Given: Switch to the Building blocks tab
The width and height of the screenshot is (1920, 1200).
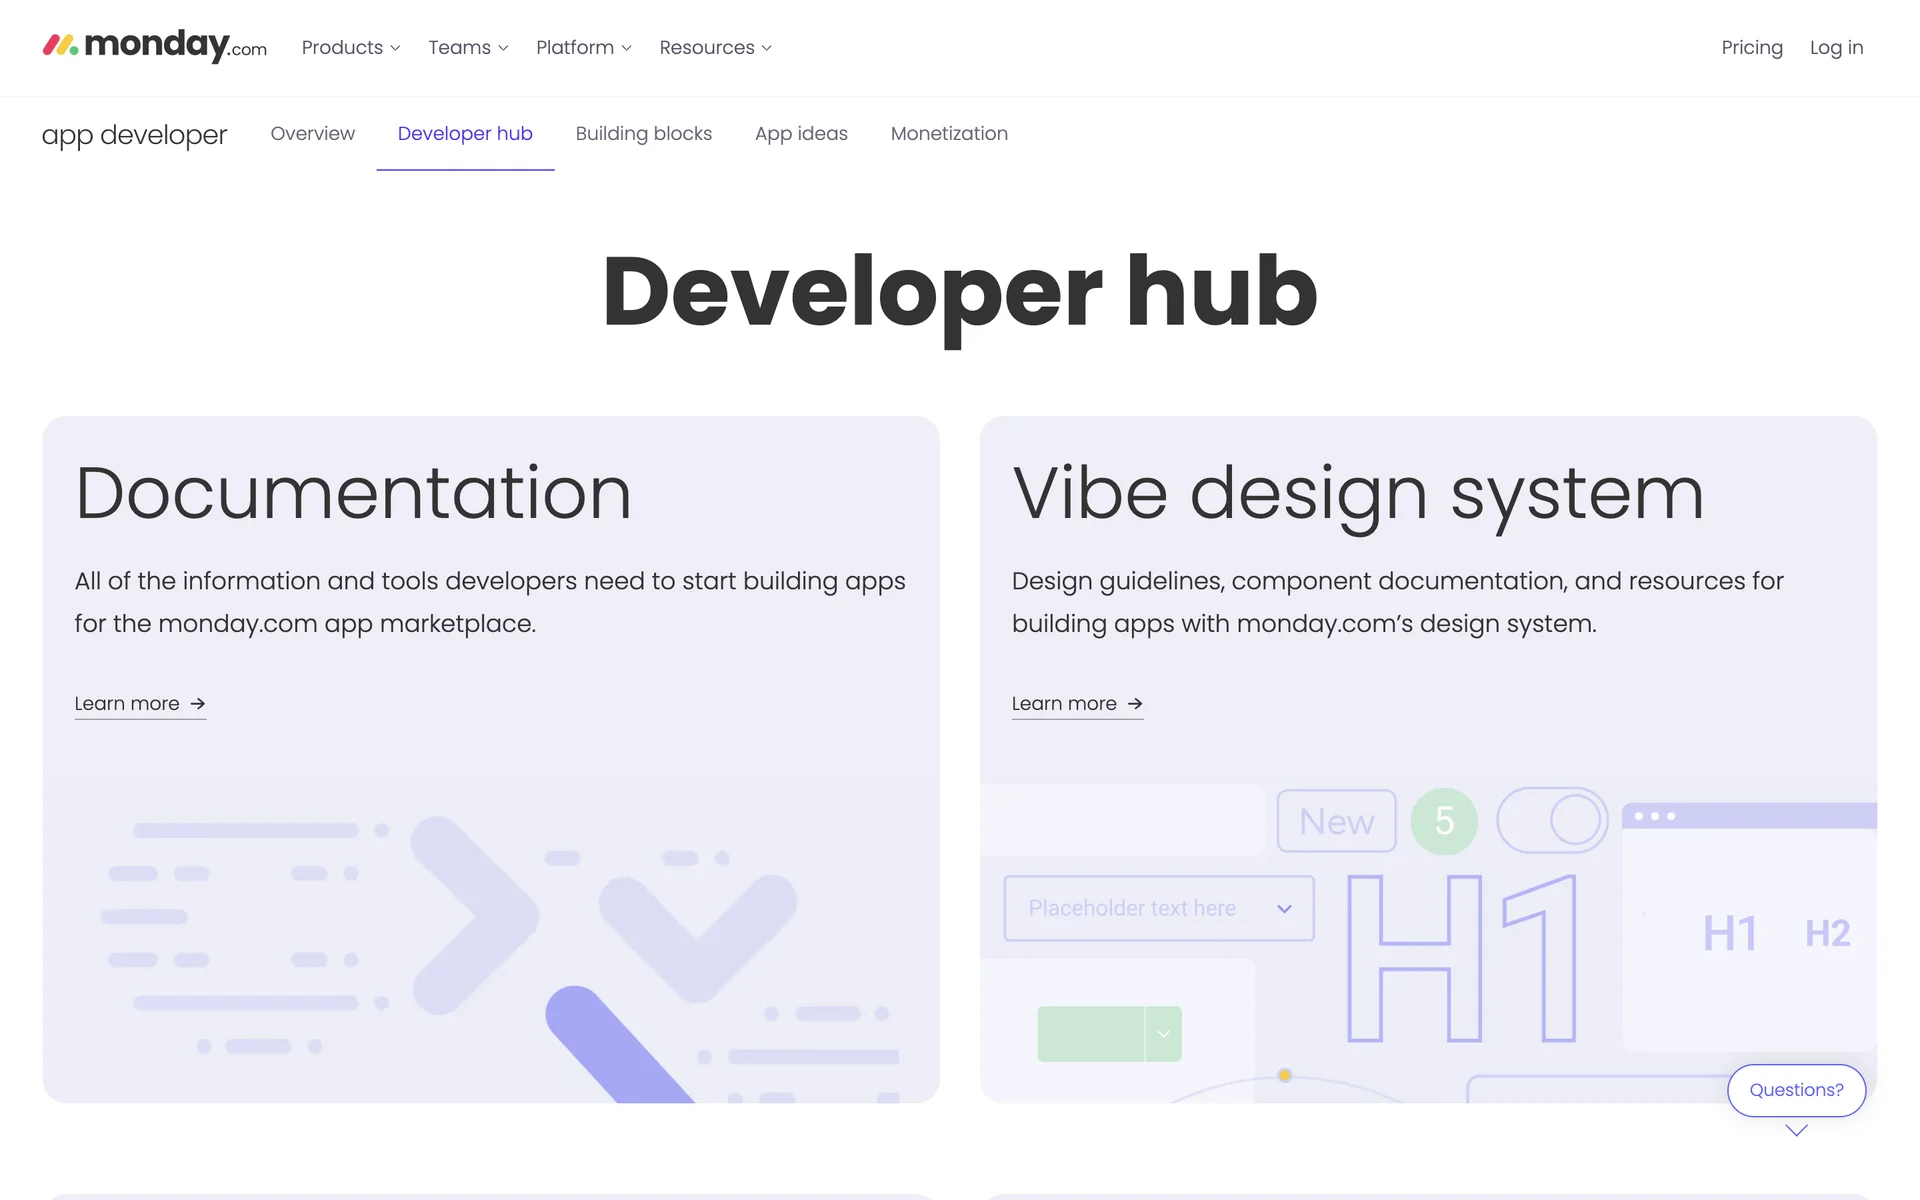Looking at the screenshot, I should [x=643, y=134].
